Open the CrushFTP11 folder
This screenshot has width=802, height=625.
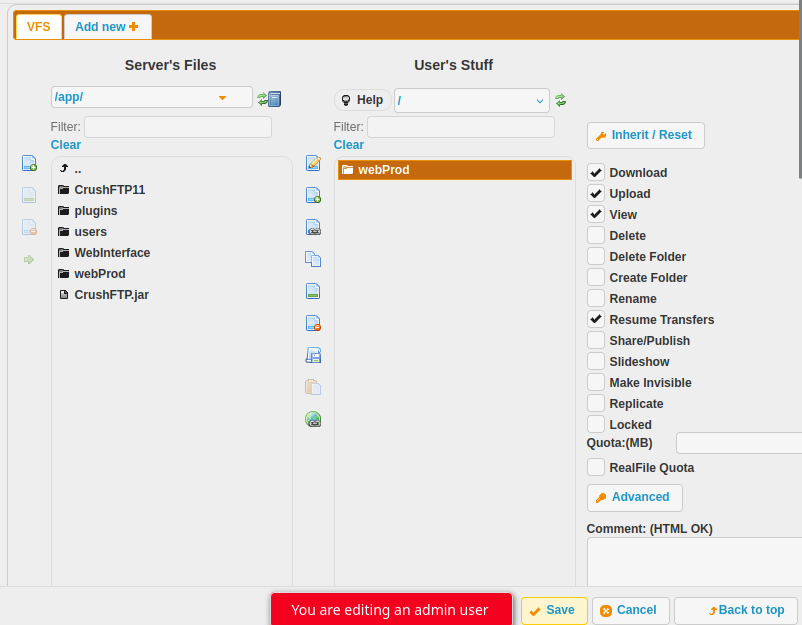point(109,190)
